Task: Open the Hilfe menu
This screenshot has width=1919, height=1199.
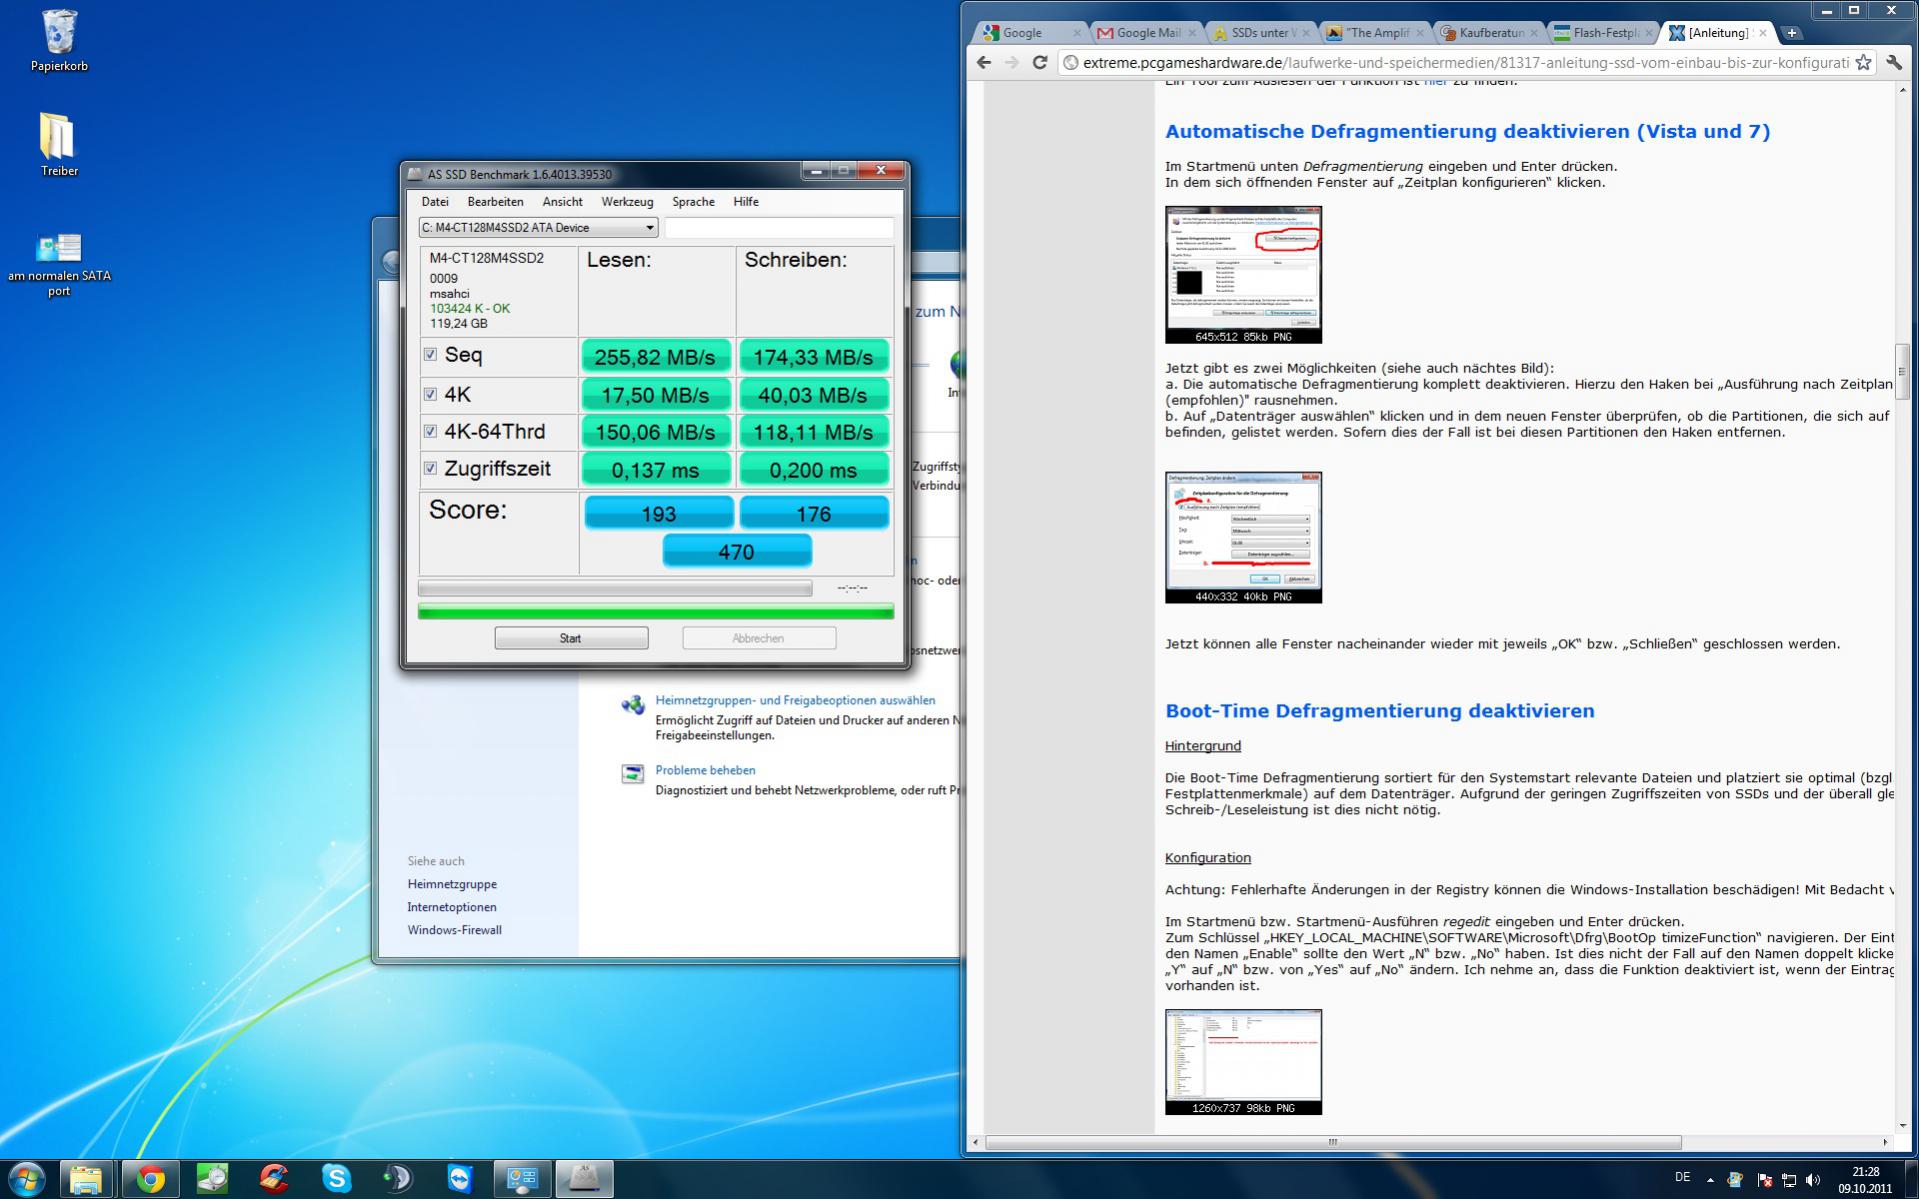Action: 746,202
